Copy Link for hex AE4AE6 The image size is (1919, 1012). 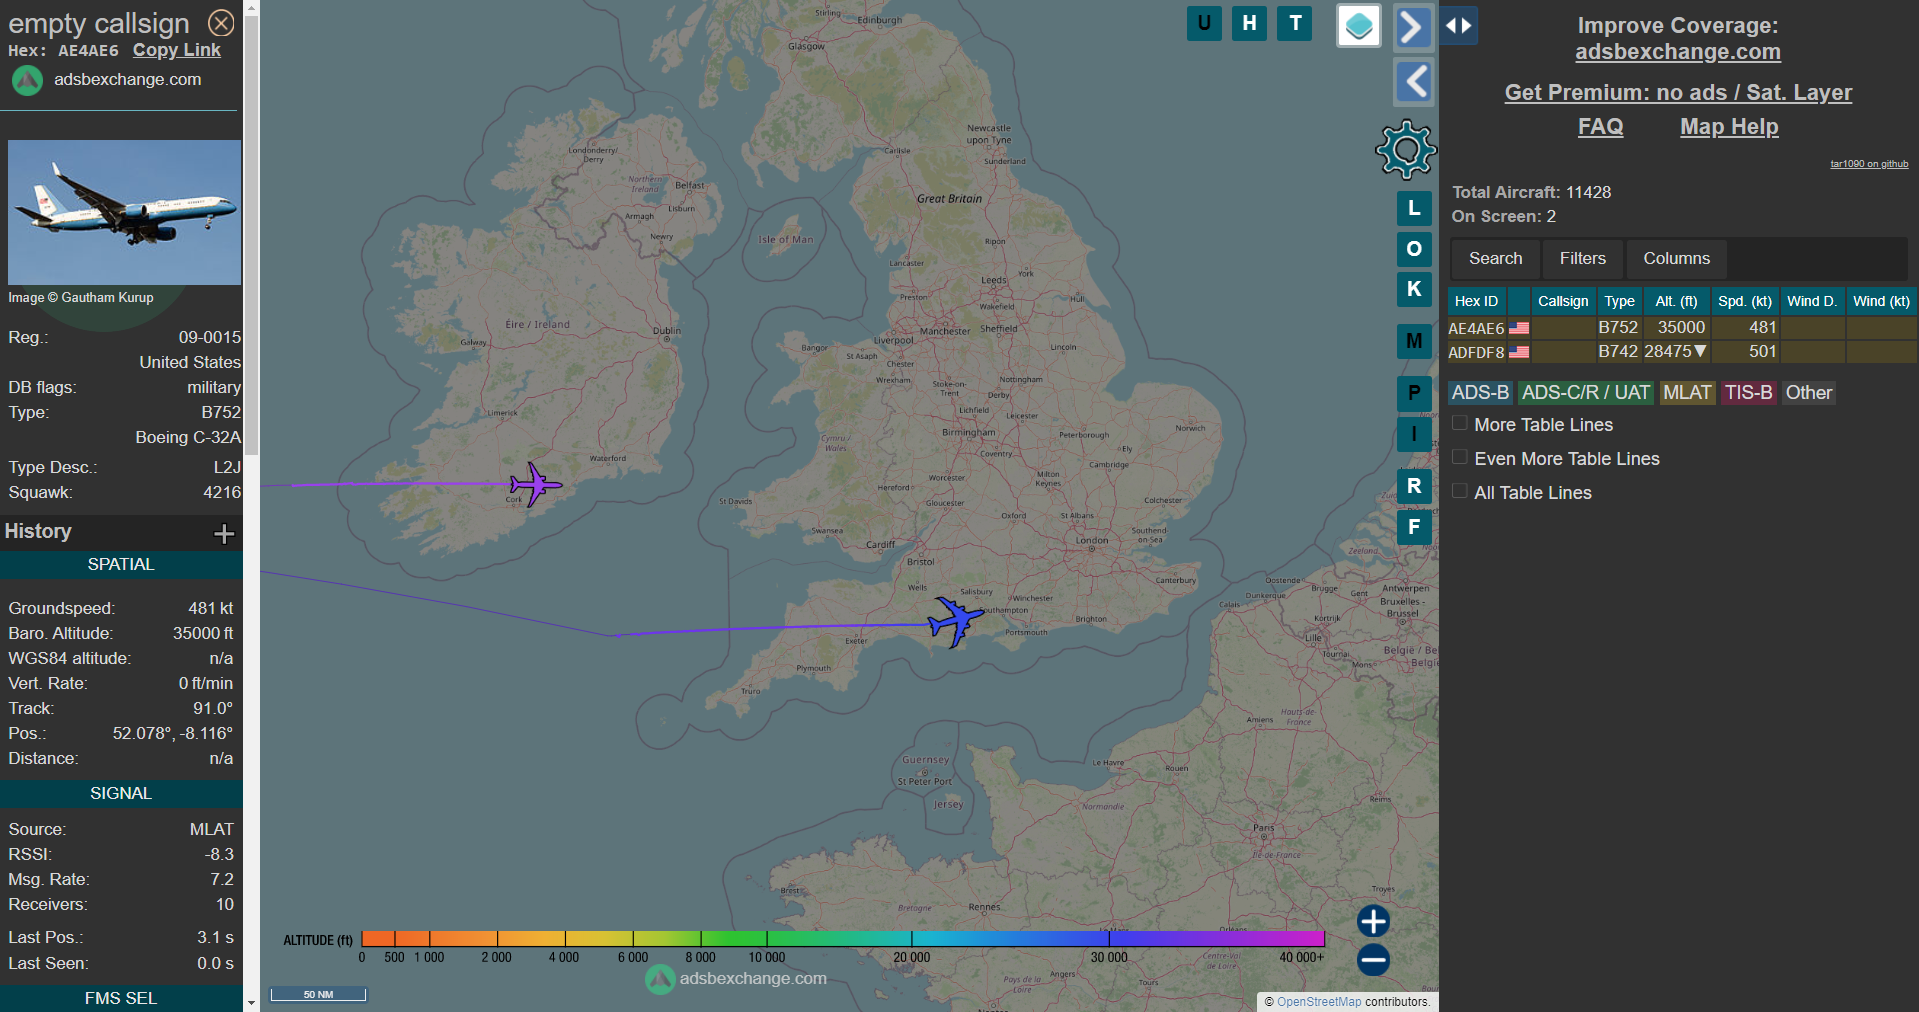click(x=177, y=50)
